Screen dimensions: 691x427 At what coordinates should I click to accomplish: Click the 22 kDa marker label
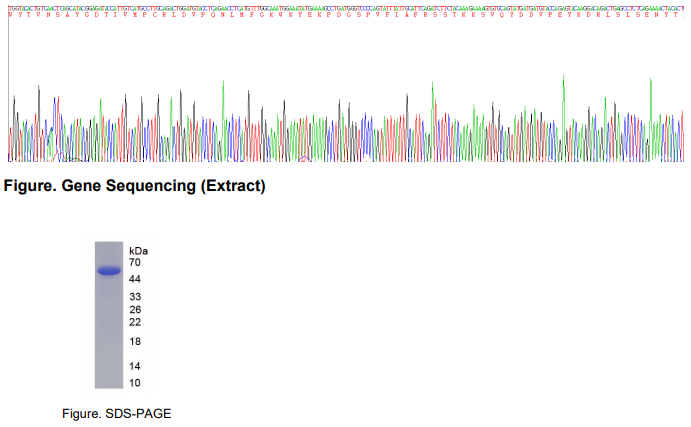tap(135, 322)
